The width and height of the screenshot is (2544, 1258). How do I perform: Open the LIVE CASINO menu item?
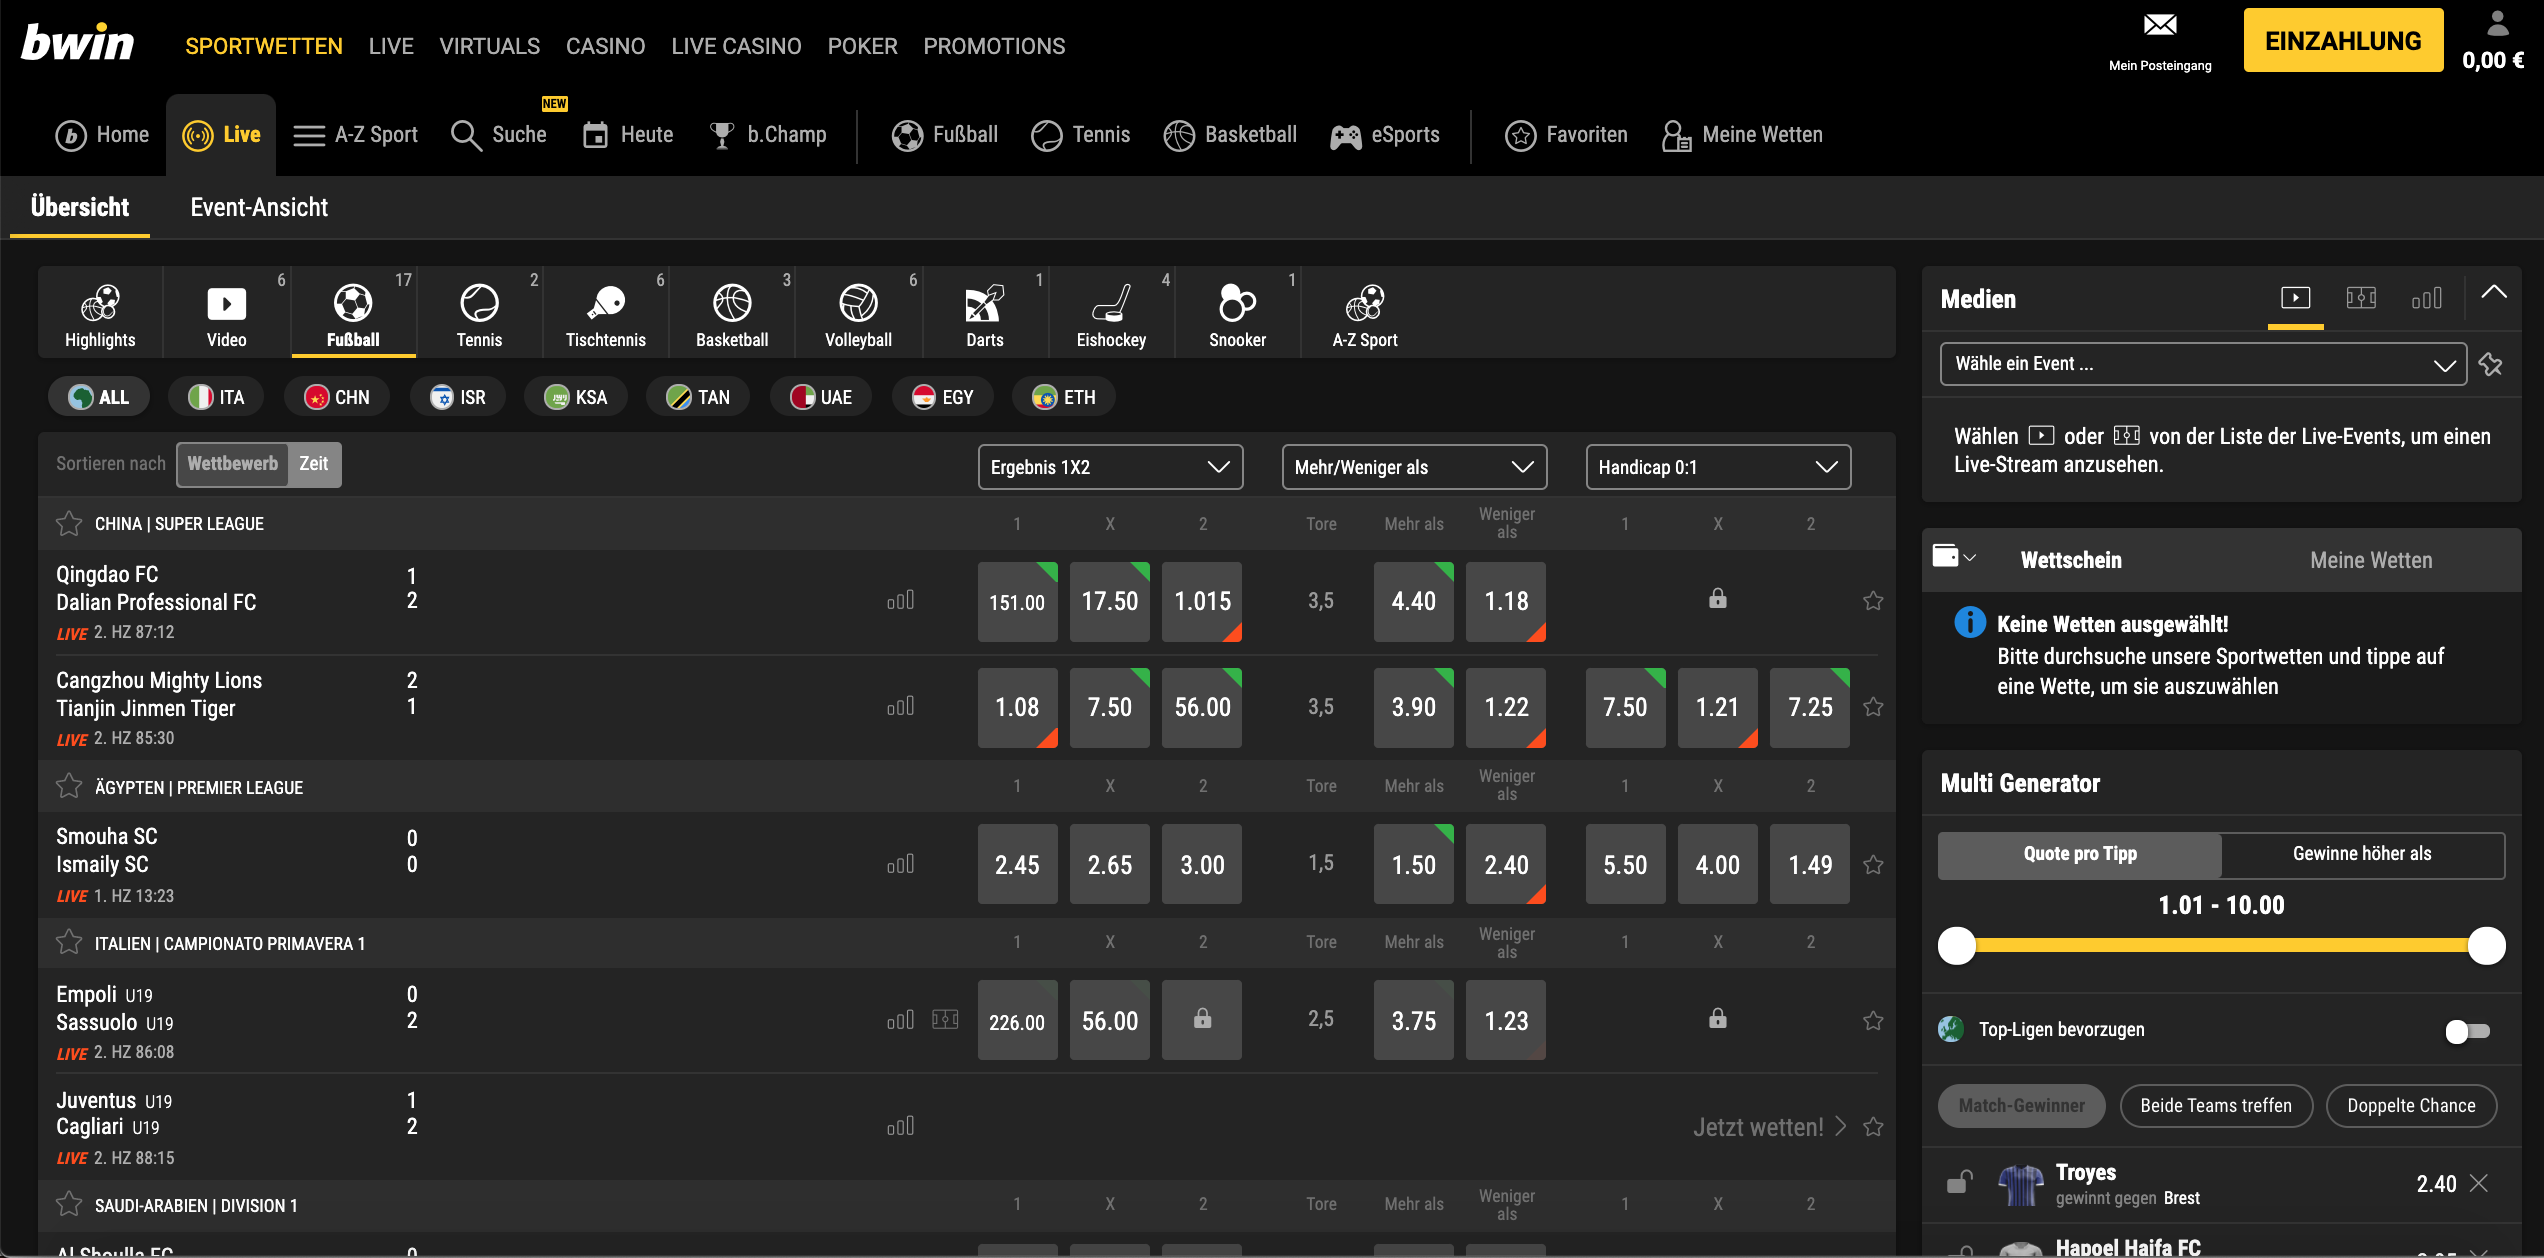pyautogui.click(x=736, y=46)
